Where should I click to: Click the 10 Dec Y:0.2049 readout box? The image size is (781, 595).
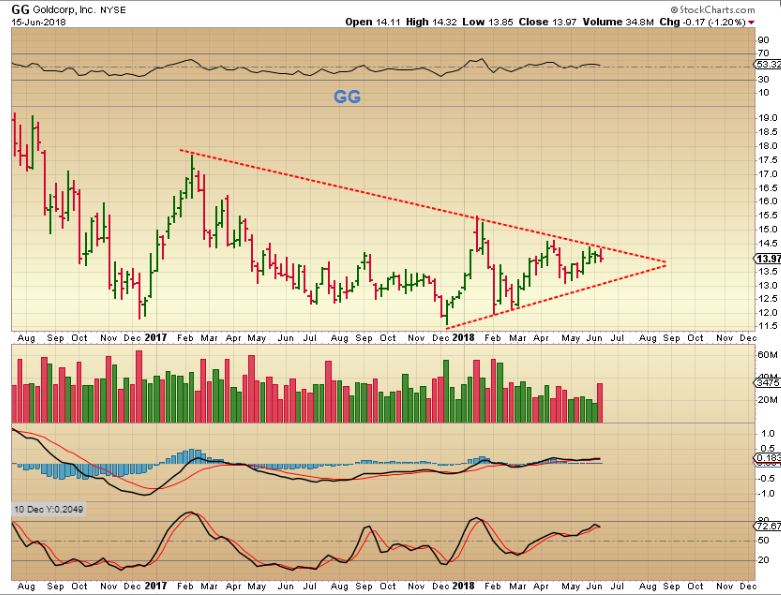(49, 509)
